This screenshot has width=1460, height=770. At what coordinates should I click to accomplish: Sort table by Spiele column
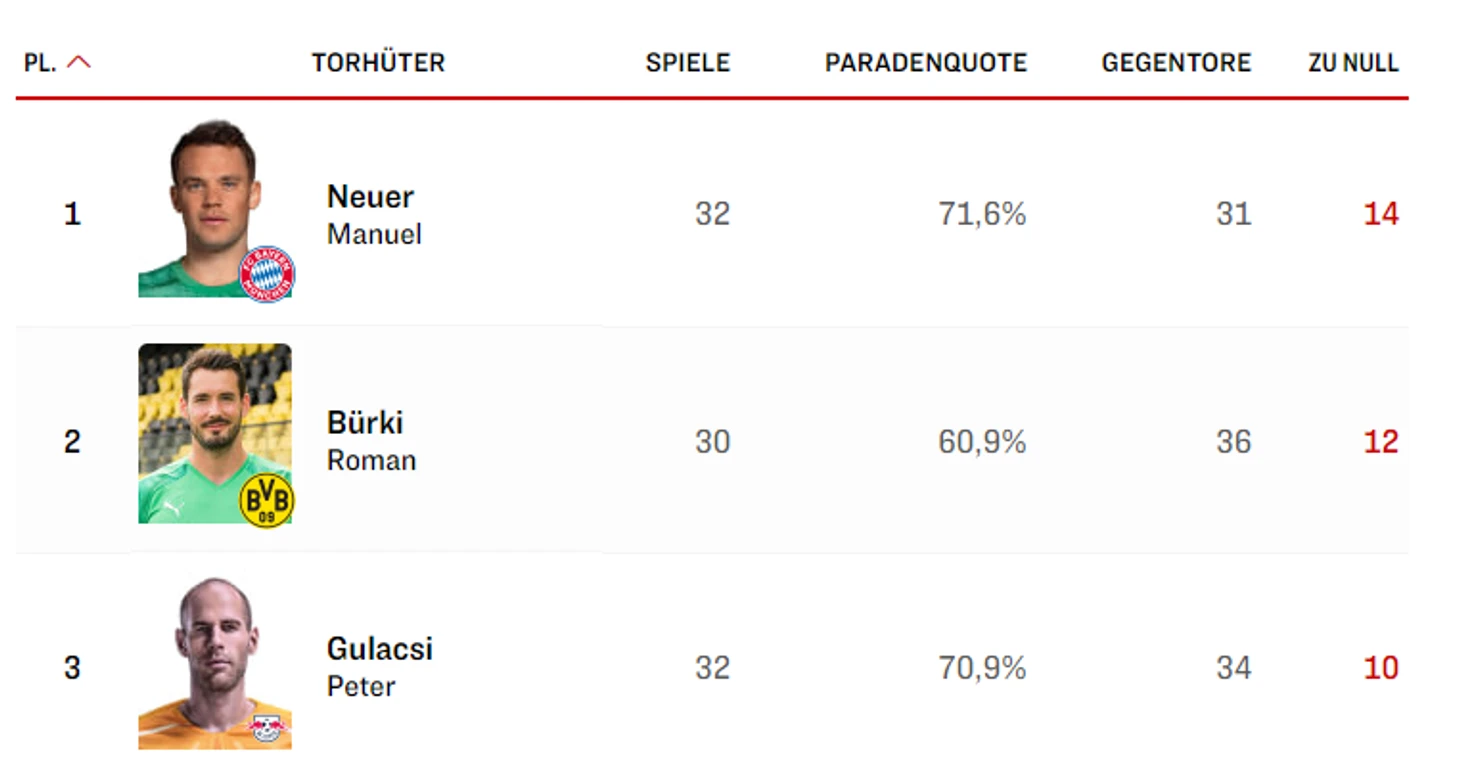coord(688,63)
